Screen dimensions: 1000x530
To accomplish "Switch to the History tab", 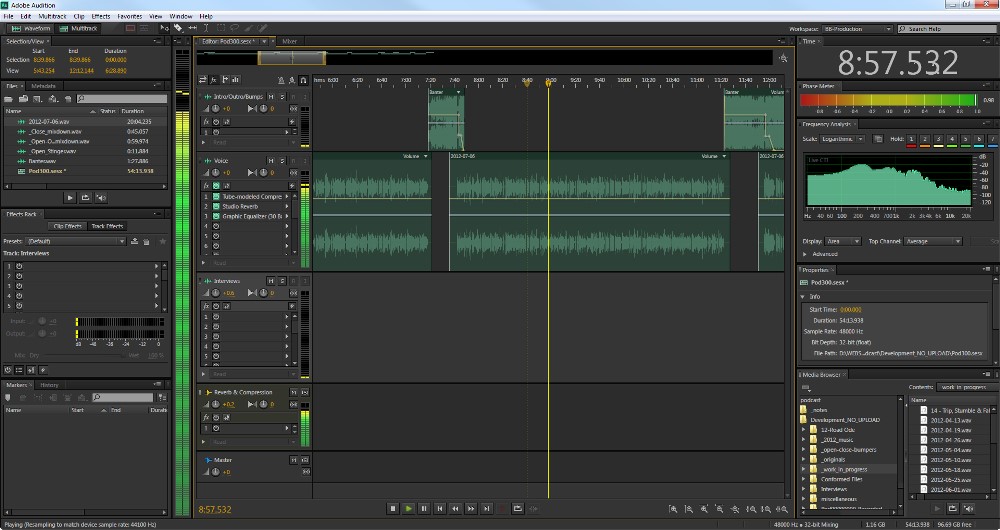I will click(49, 385).
